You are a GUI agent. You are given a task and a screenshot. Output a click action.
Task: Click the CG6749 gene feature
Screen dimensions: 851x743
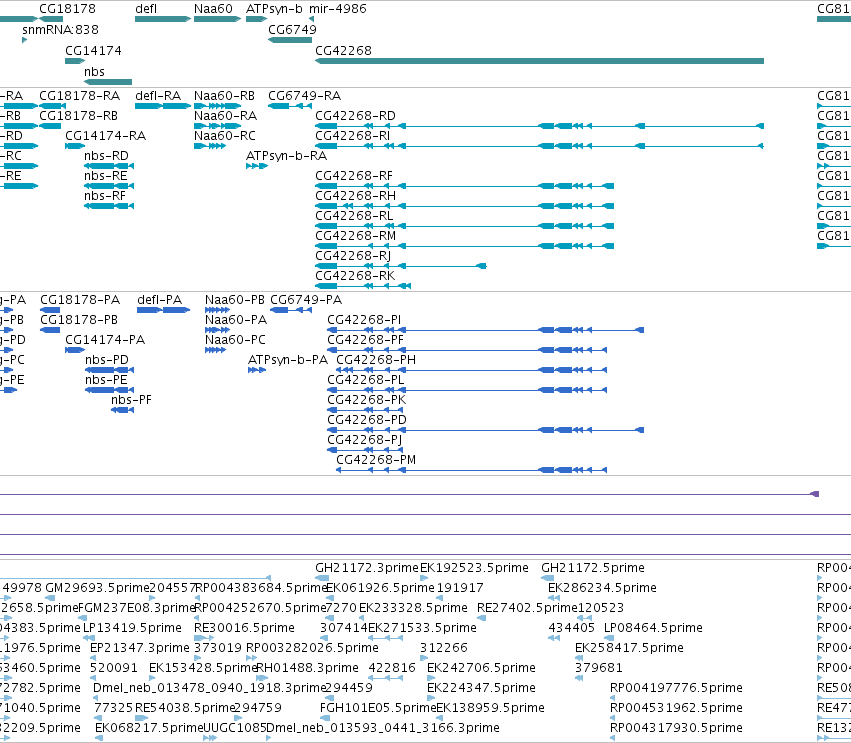pos(290,40)
